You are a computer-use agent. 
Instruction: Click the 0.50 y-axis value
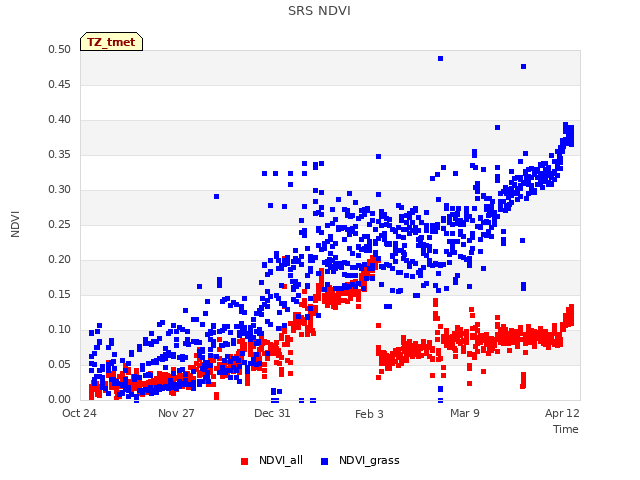tap(59, 49)
